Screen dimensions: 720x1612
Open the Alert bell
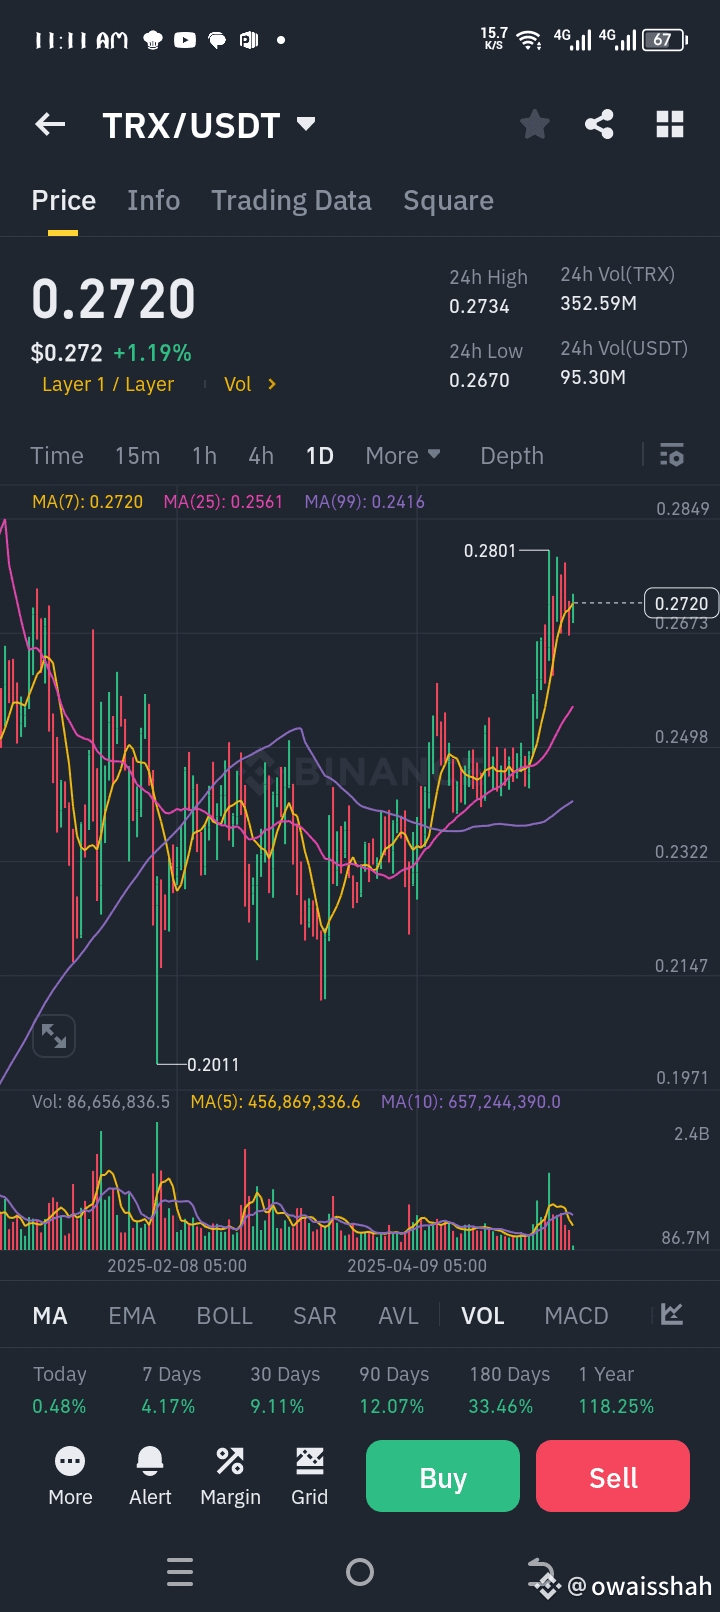(x=150, y=1475)
